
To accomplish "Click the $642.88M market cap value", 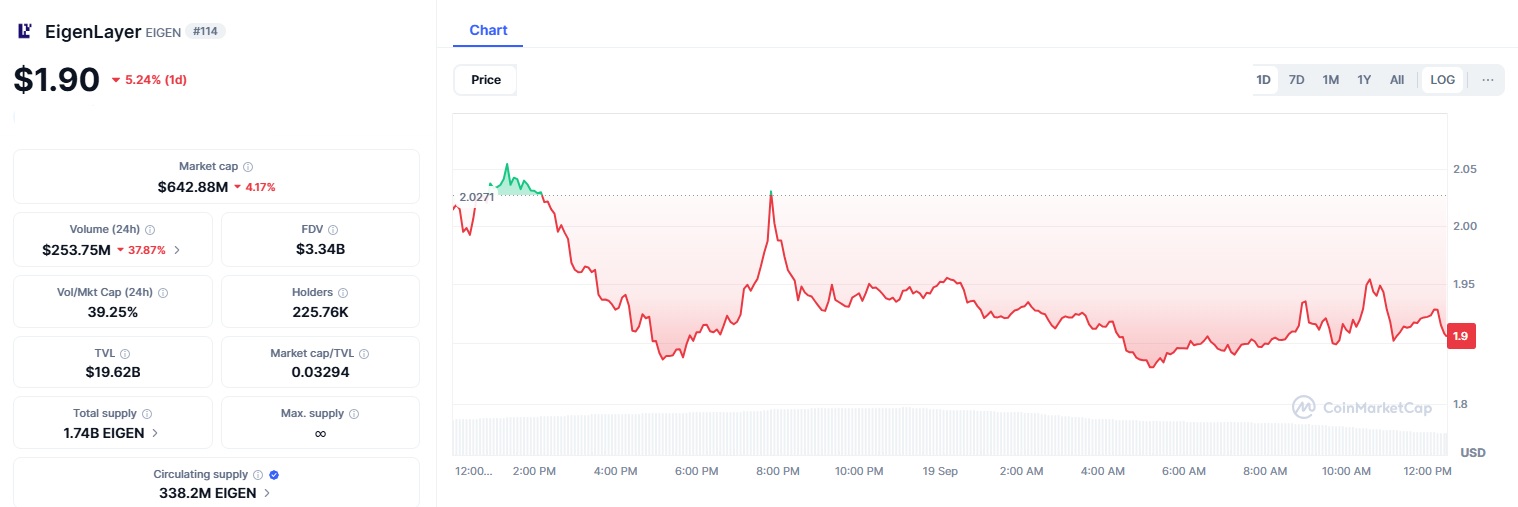I will pyautogui.click(x=193, y=187).
